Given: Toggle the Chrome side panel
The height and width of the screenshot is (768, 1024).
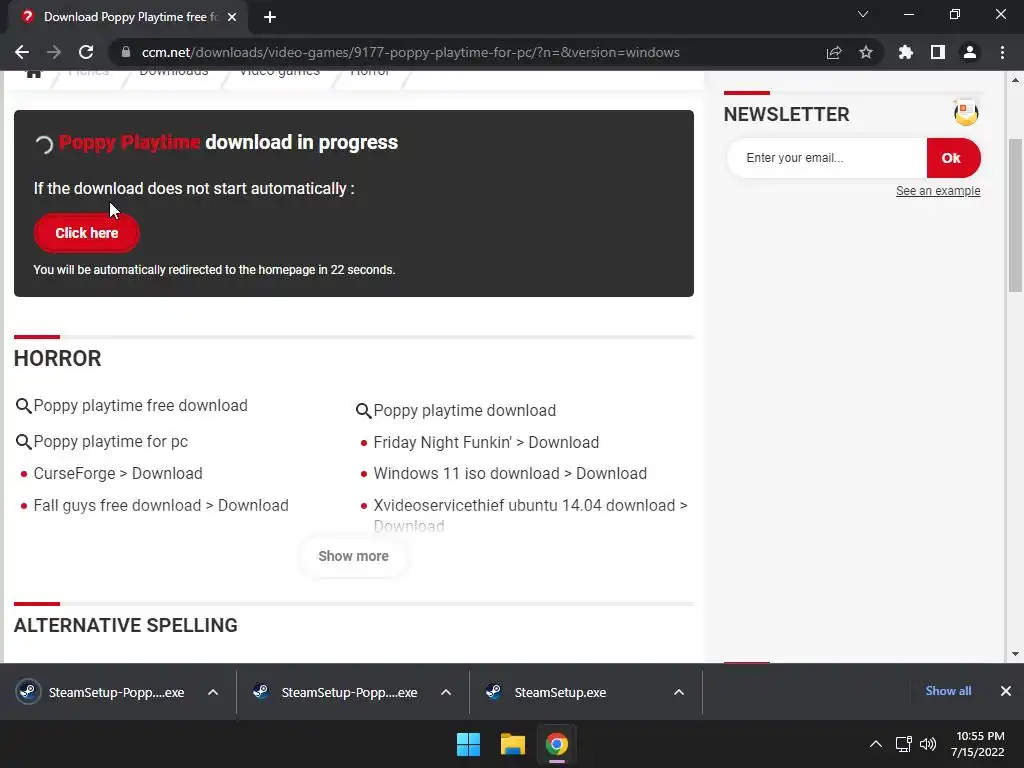Looking at the screenshot, I should [x=938, y=52].
